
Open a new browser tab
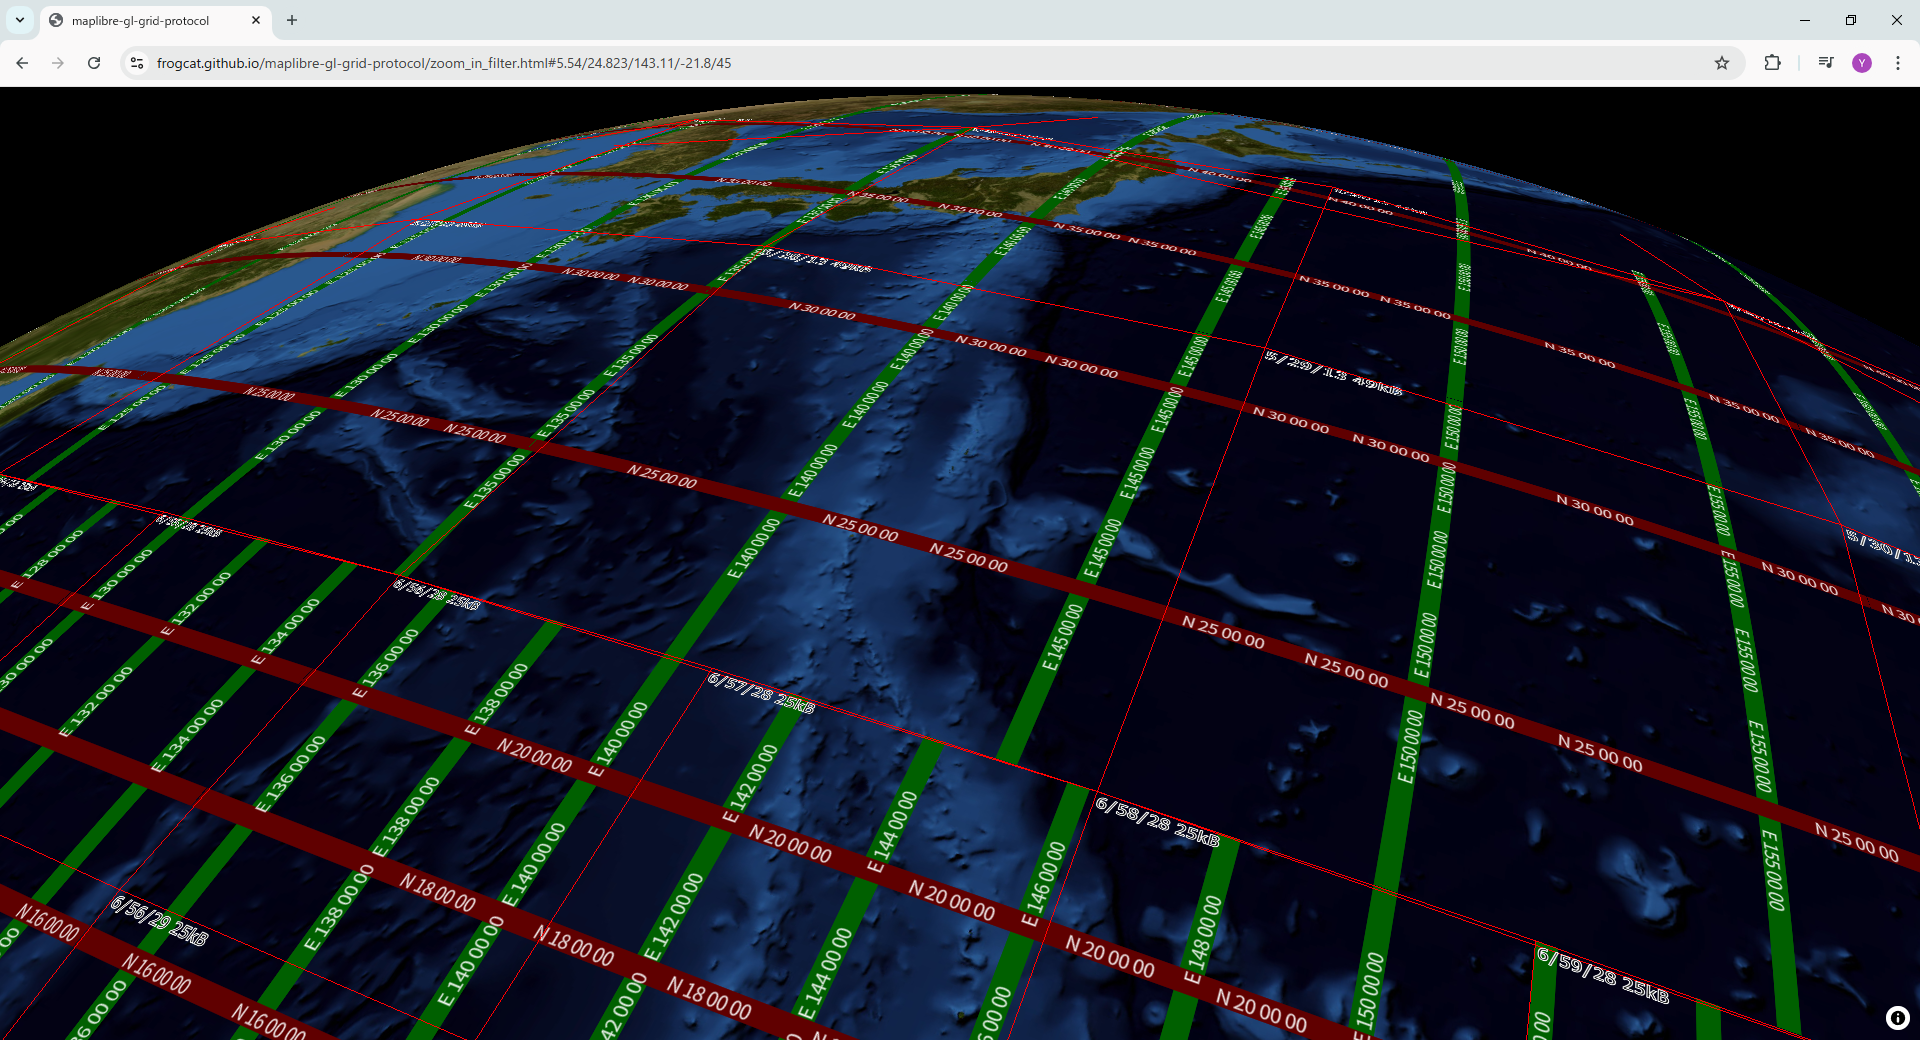[x=292, y=20]
